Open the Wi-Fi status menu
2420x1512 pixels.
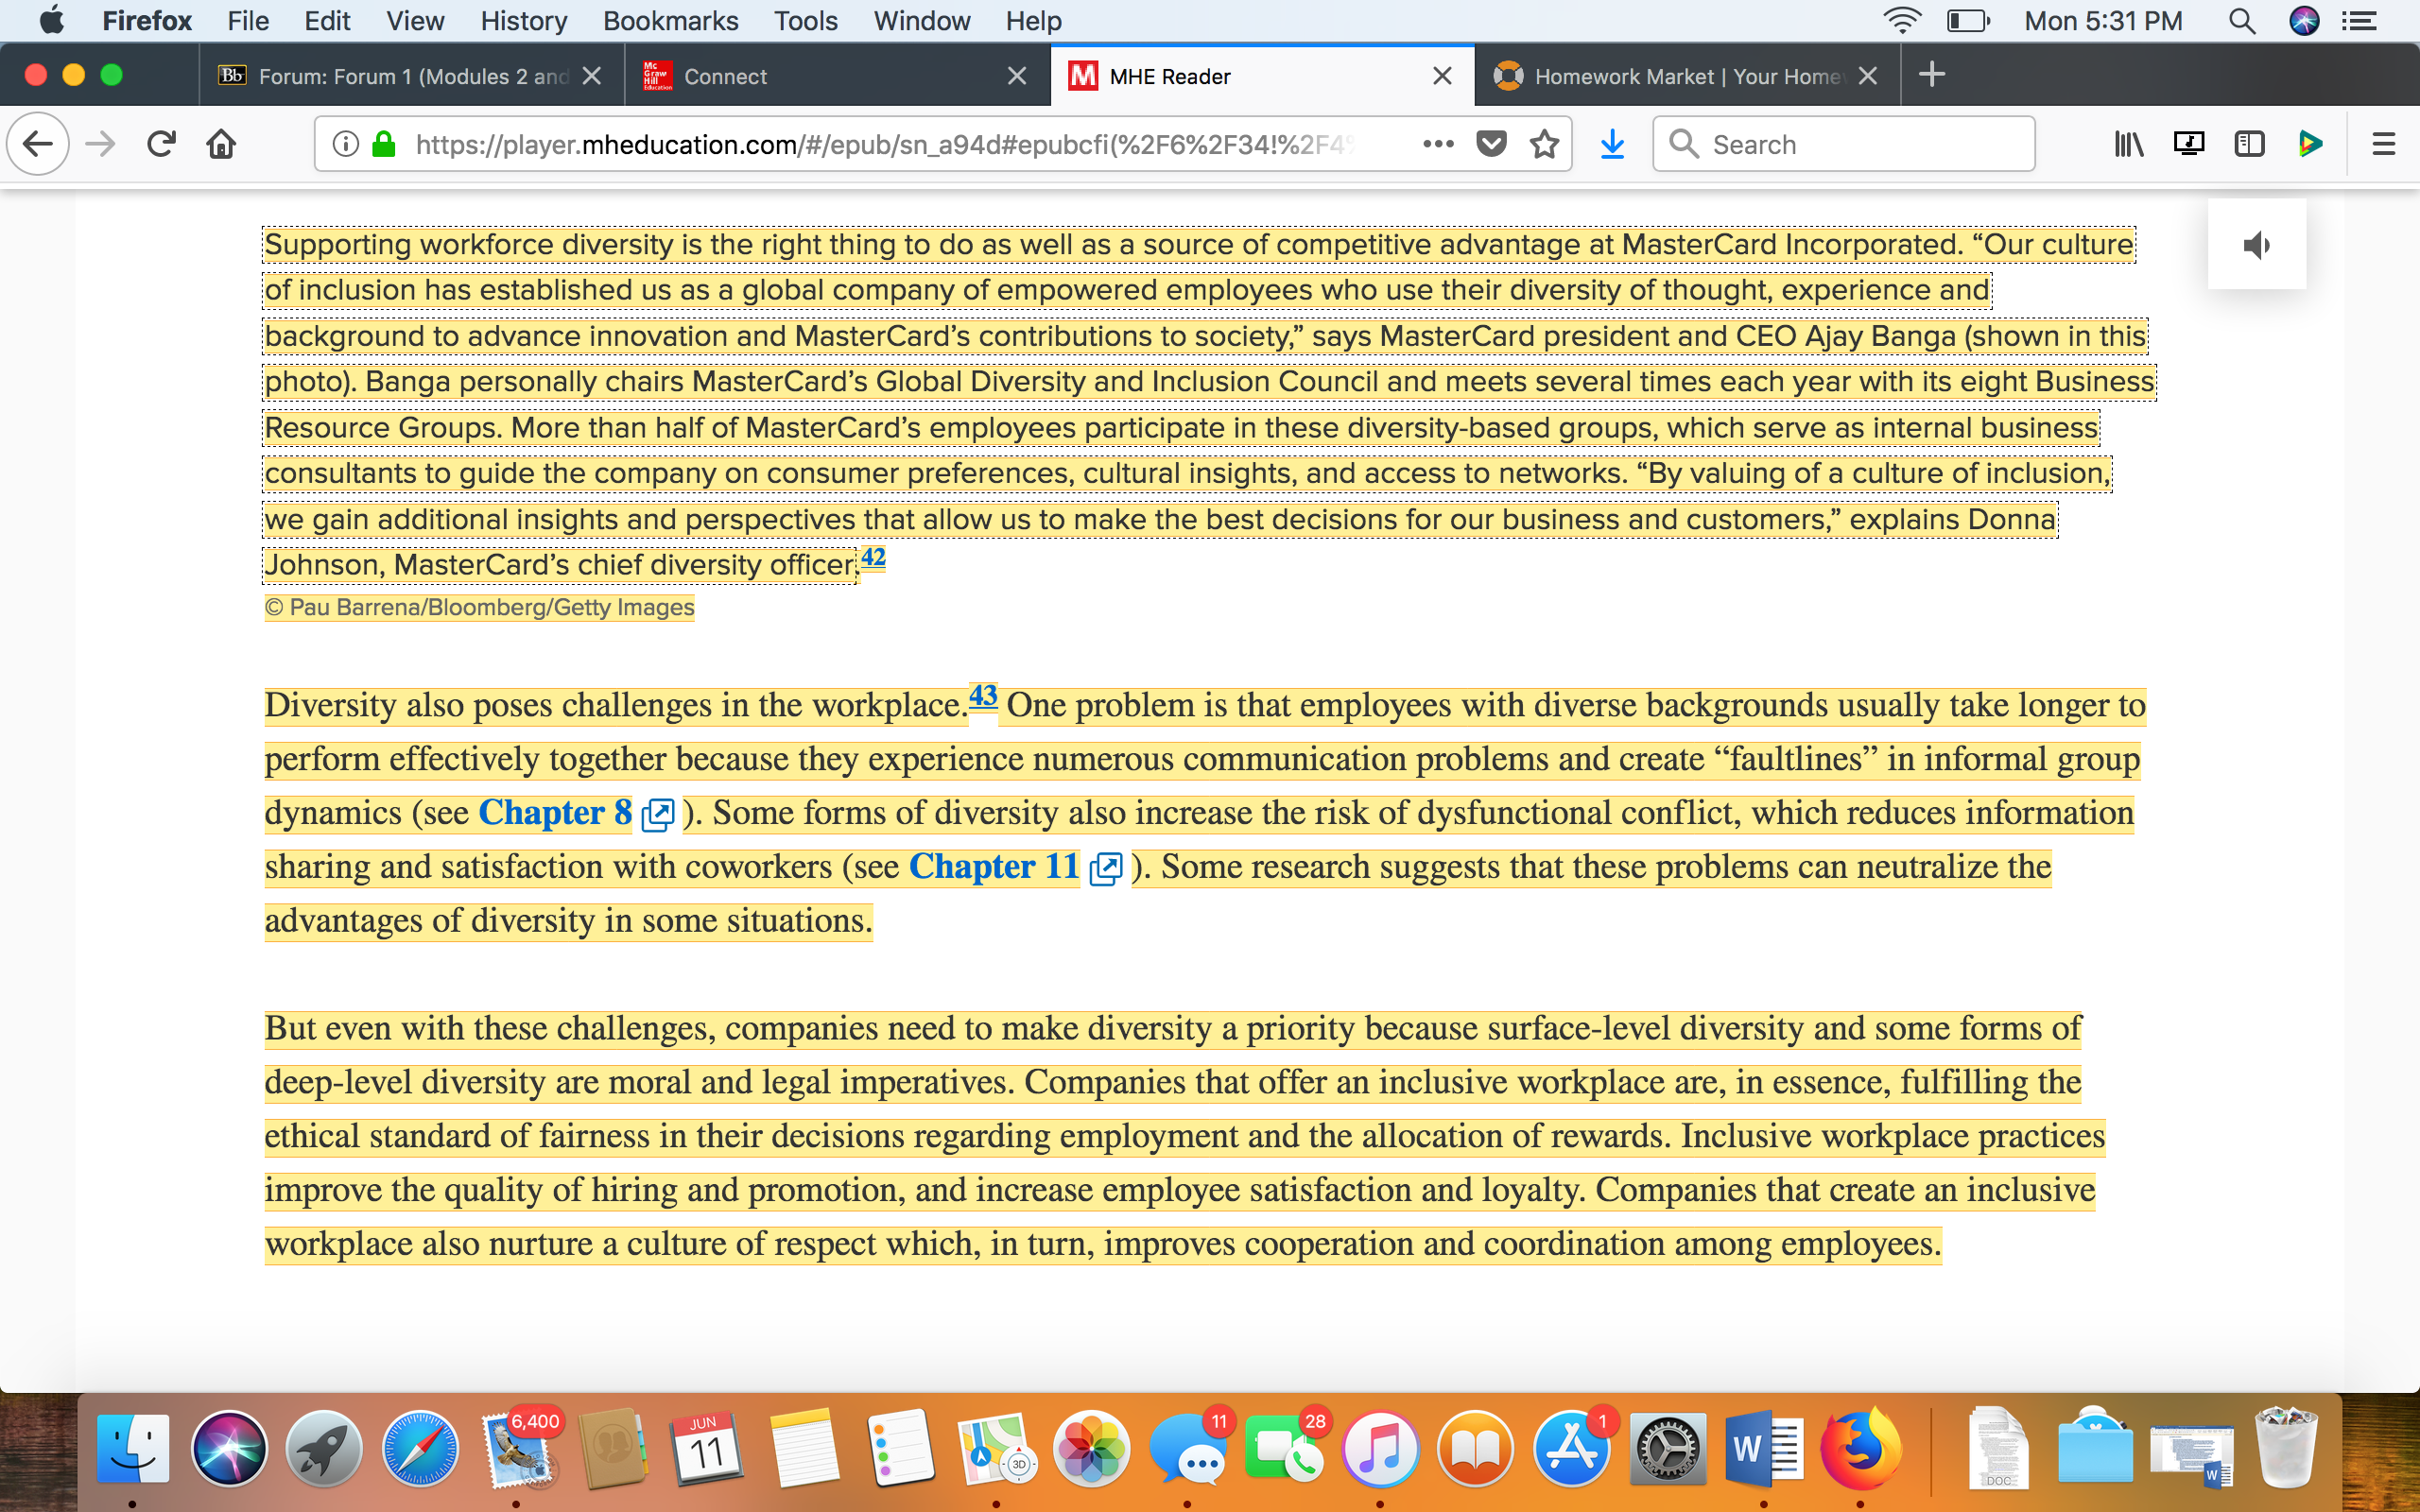point(1900,21)
